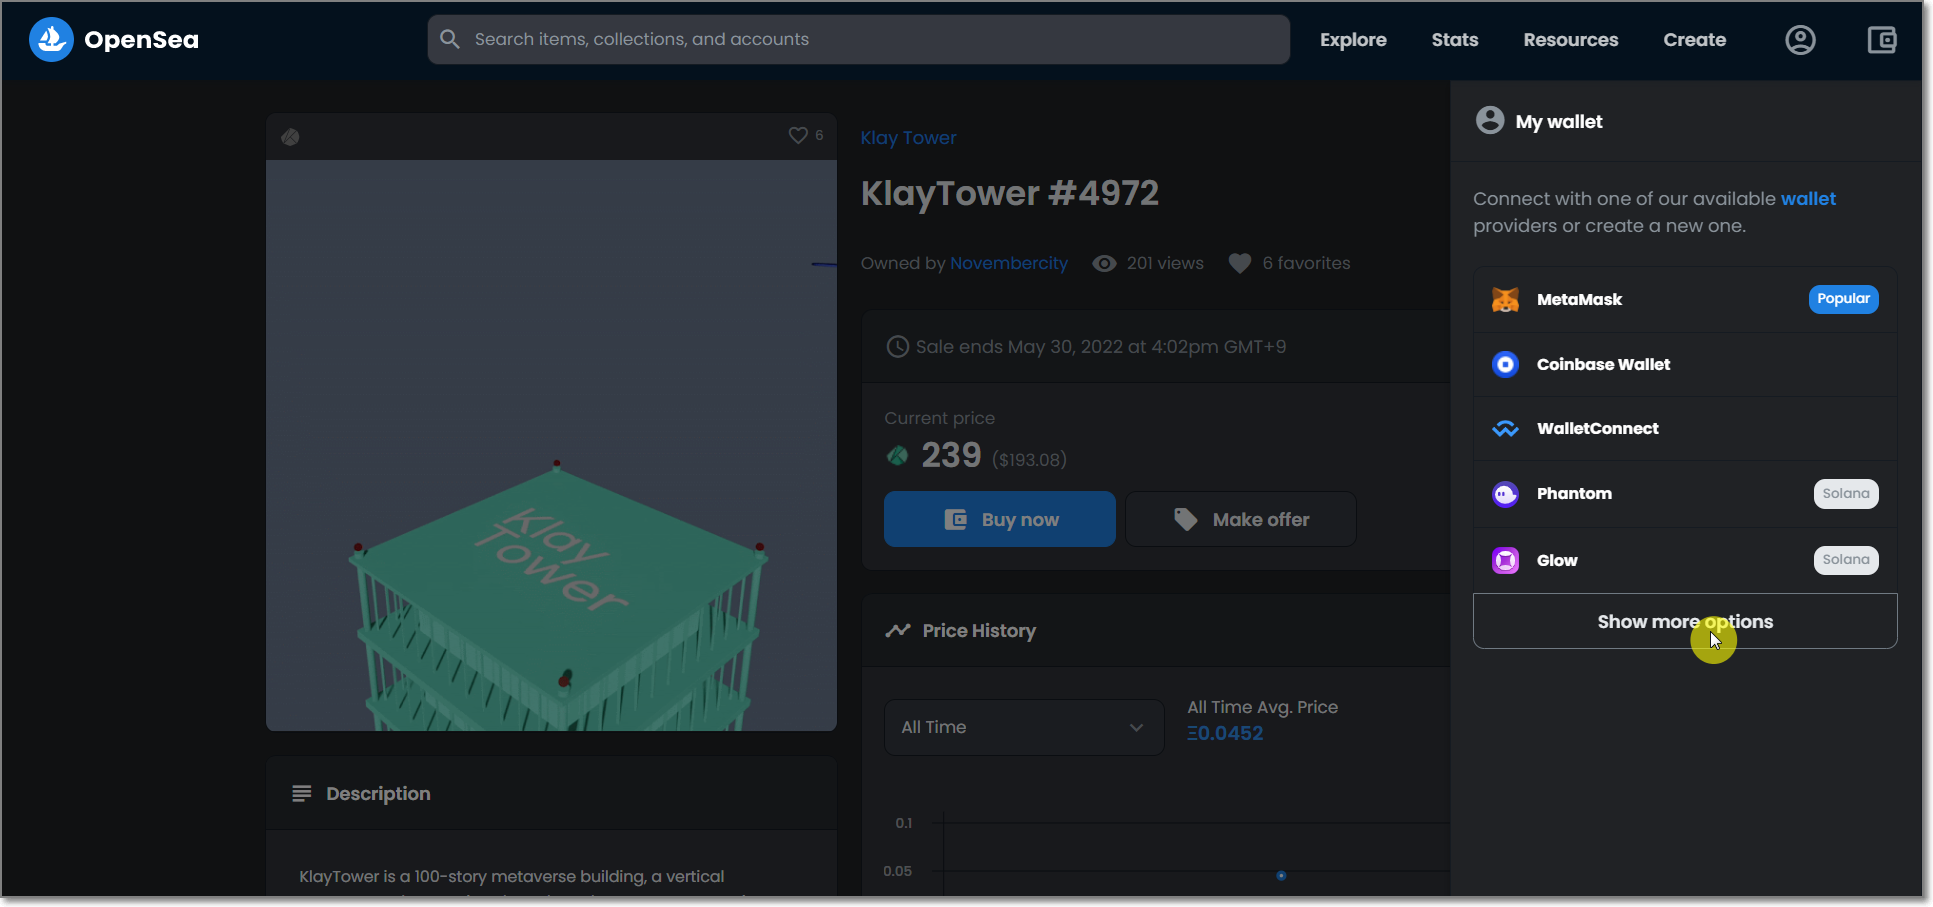
Task: Click the All Time Avg. Price value
Action: click(x=1225, y=733)
